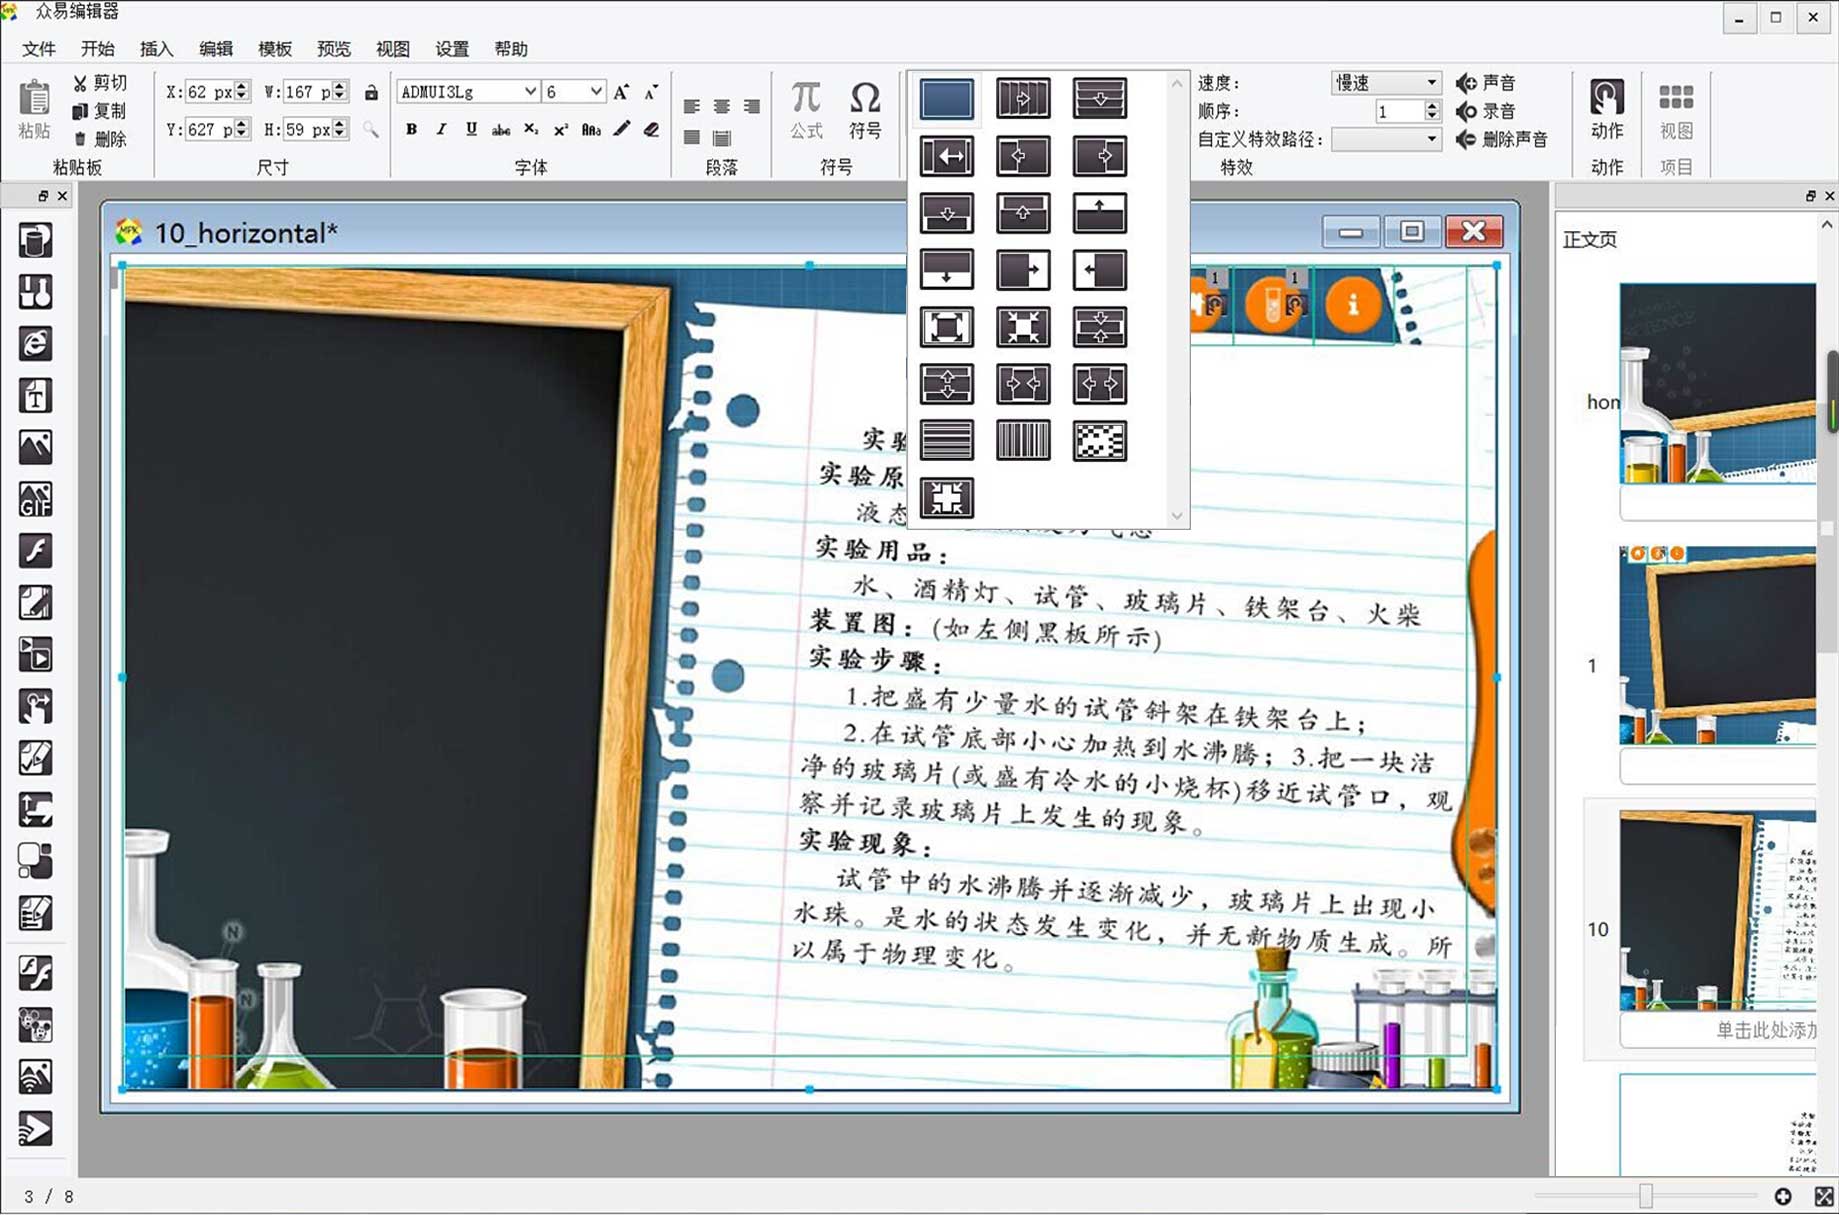Image resolution: width=1839 pixels, height=1215 pixels.
Task: Toggle italic formatting
Action: coord(441,130)
